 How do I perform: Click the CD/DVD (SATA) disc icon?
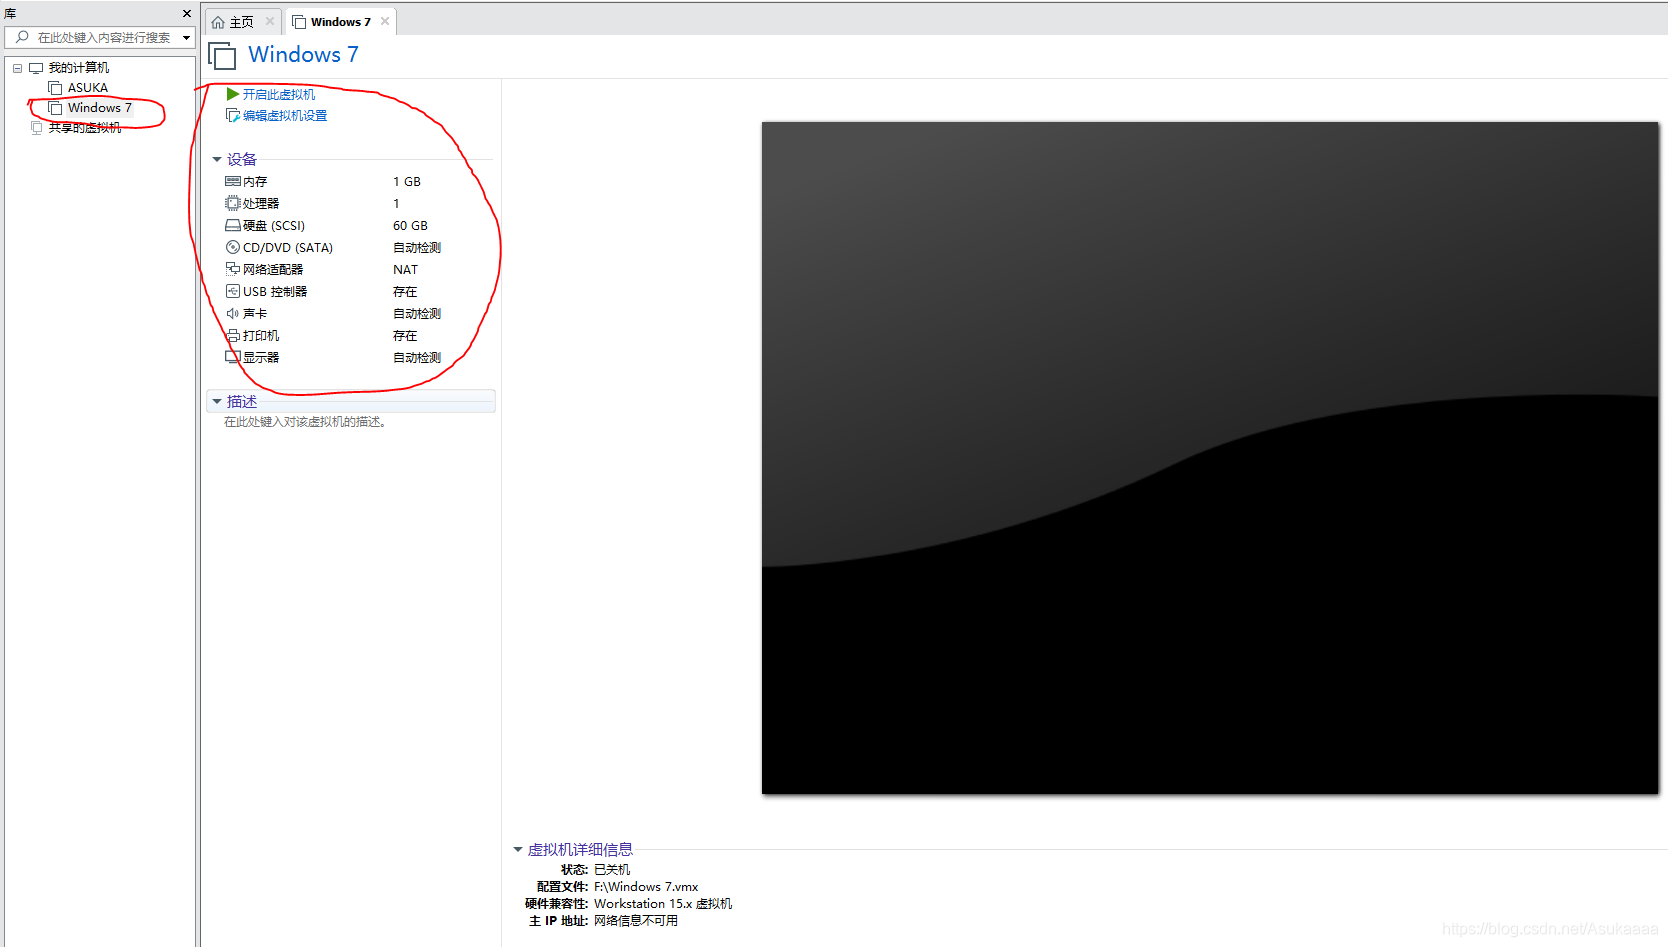[233, 248]
